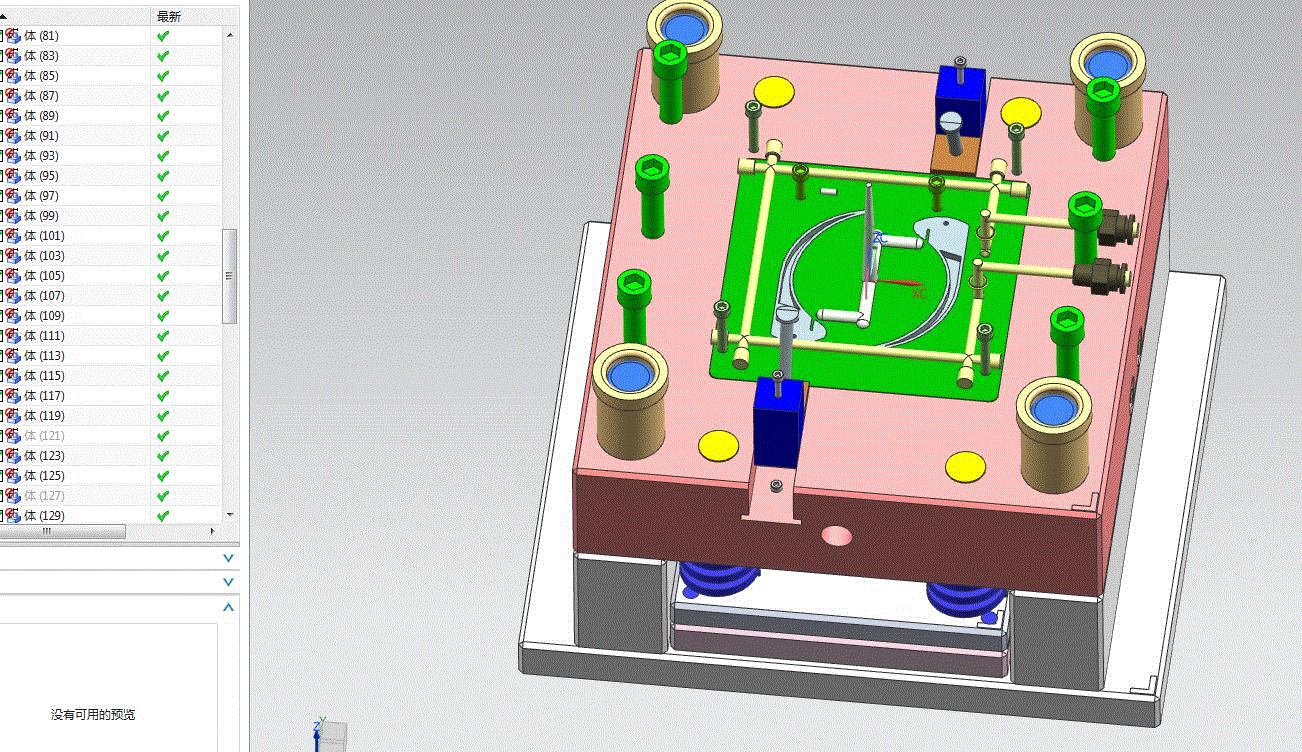Click the 没有可用的预览 preview message

click(x=93, y=715)
